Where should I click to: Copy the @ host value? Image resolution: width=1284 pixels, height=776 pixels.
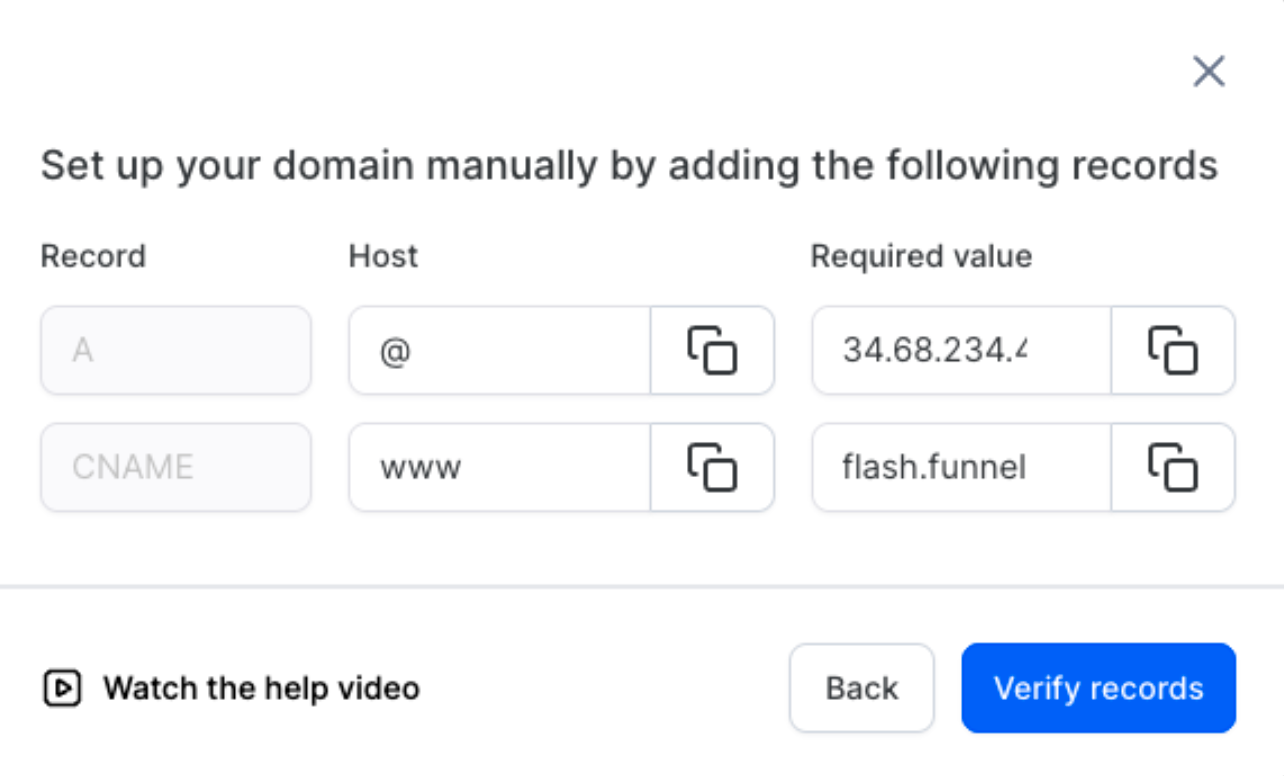coord(712,350)
